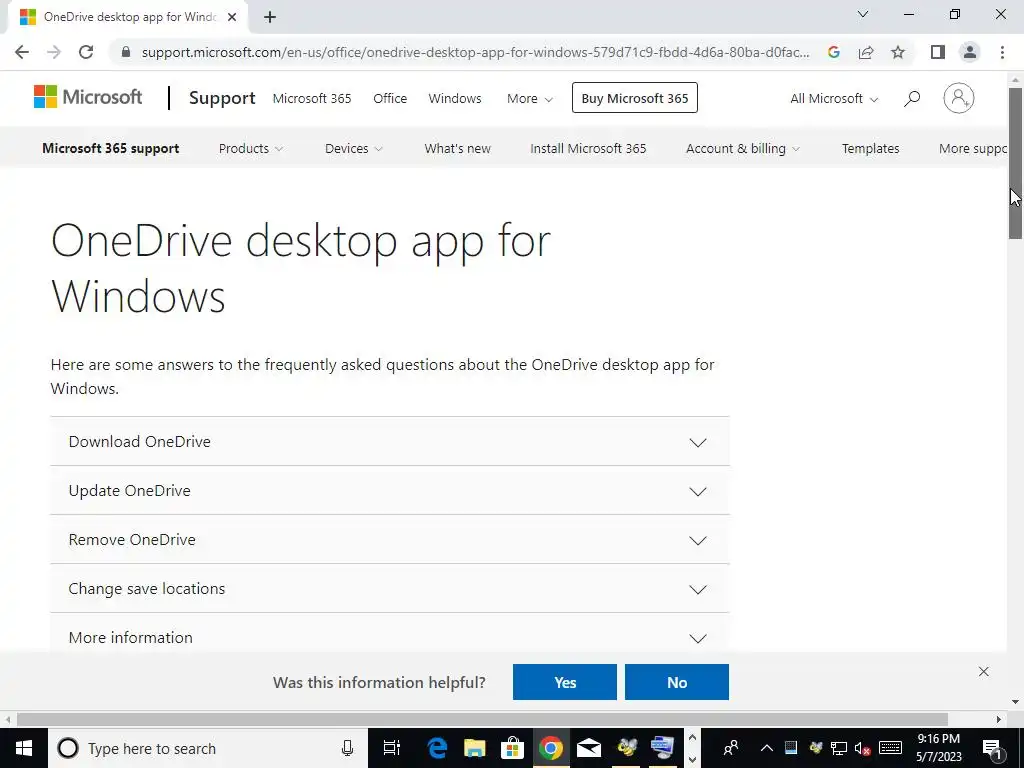
Task: Go back using the browser back arrow
Action: 22,52
